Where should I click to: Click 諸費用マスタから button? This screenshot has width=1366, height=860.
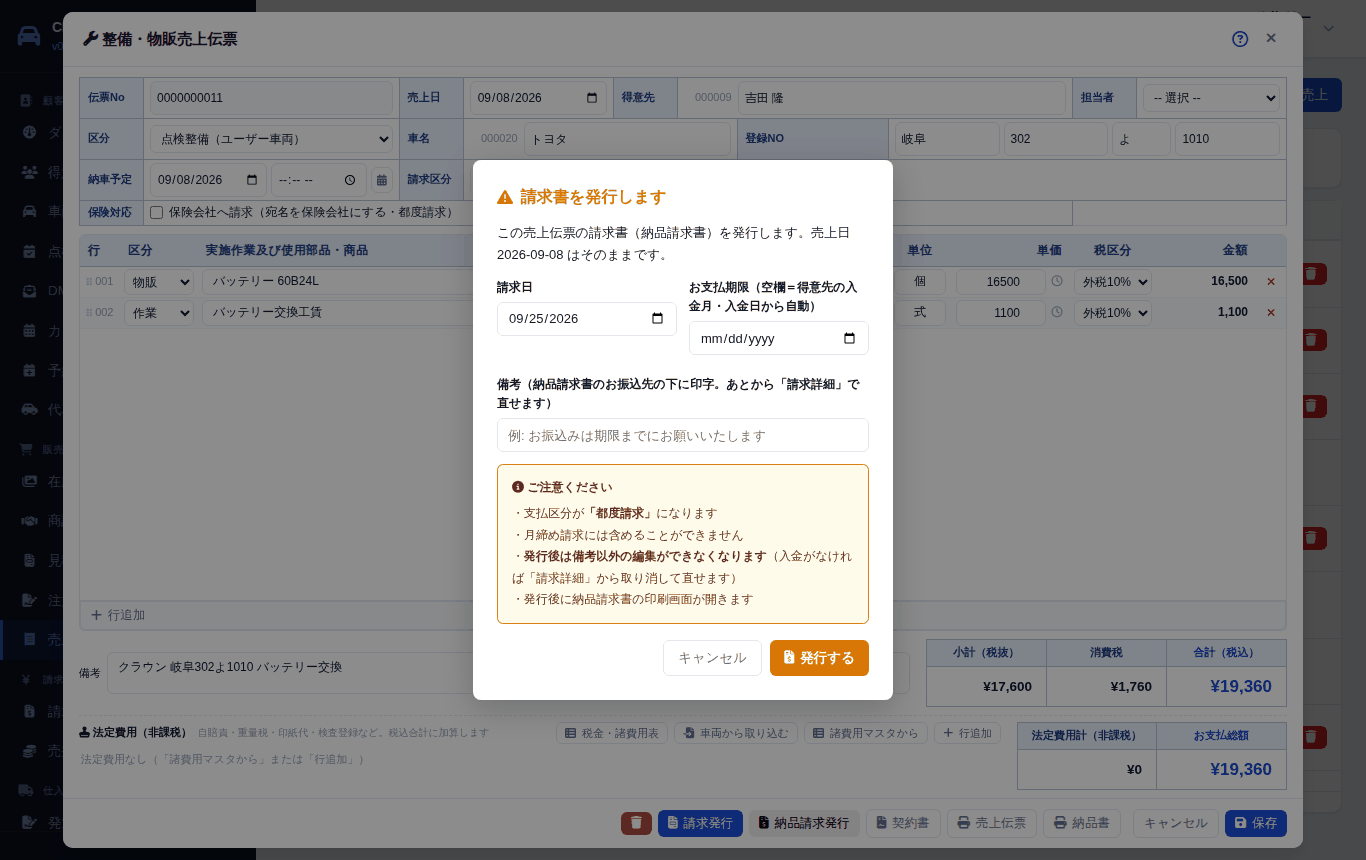[x=866, y=733]
